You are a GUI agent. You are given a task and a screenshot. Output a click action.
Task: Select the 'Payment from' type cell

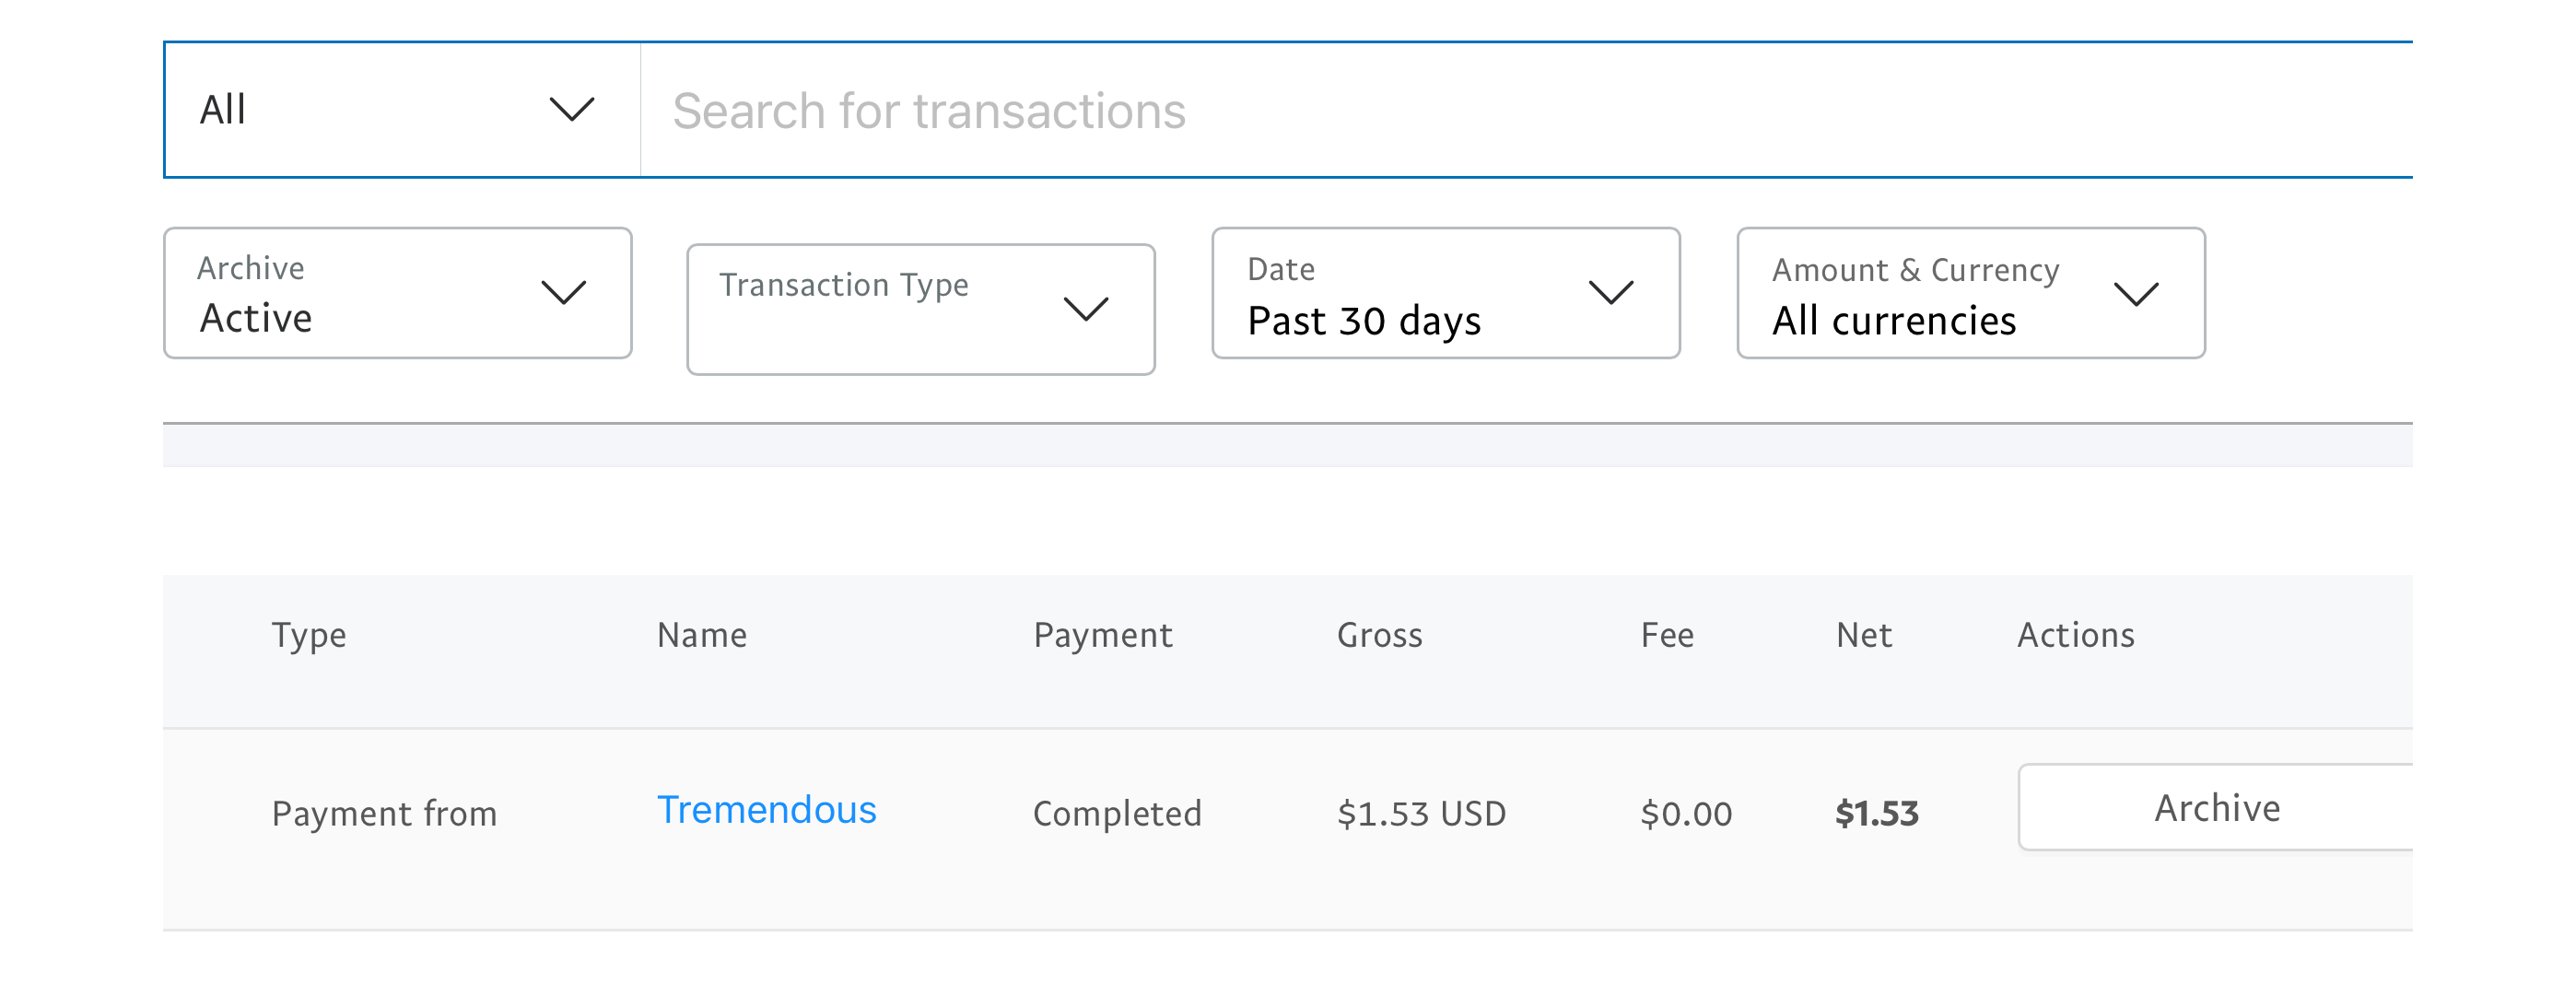(384, 814)
